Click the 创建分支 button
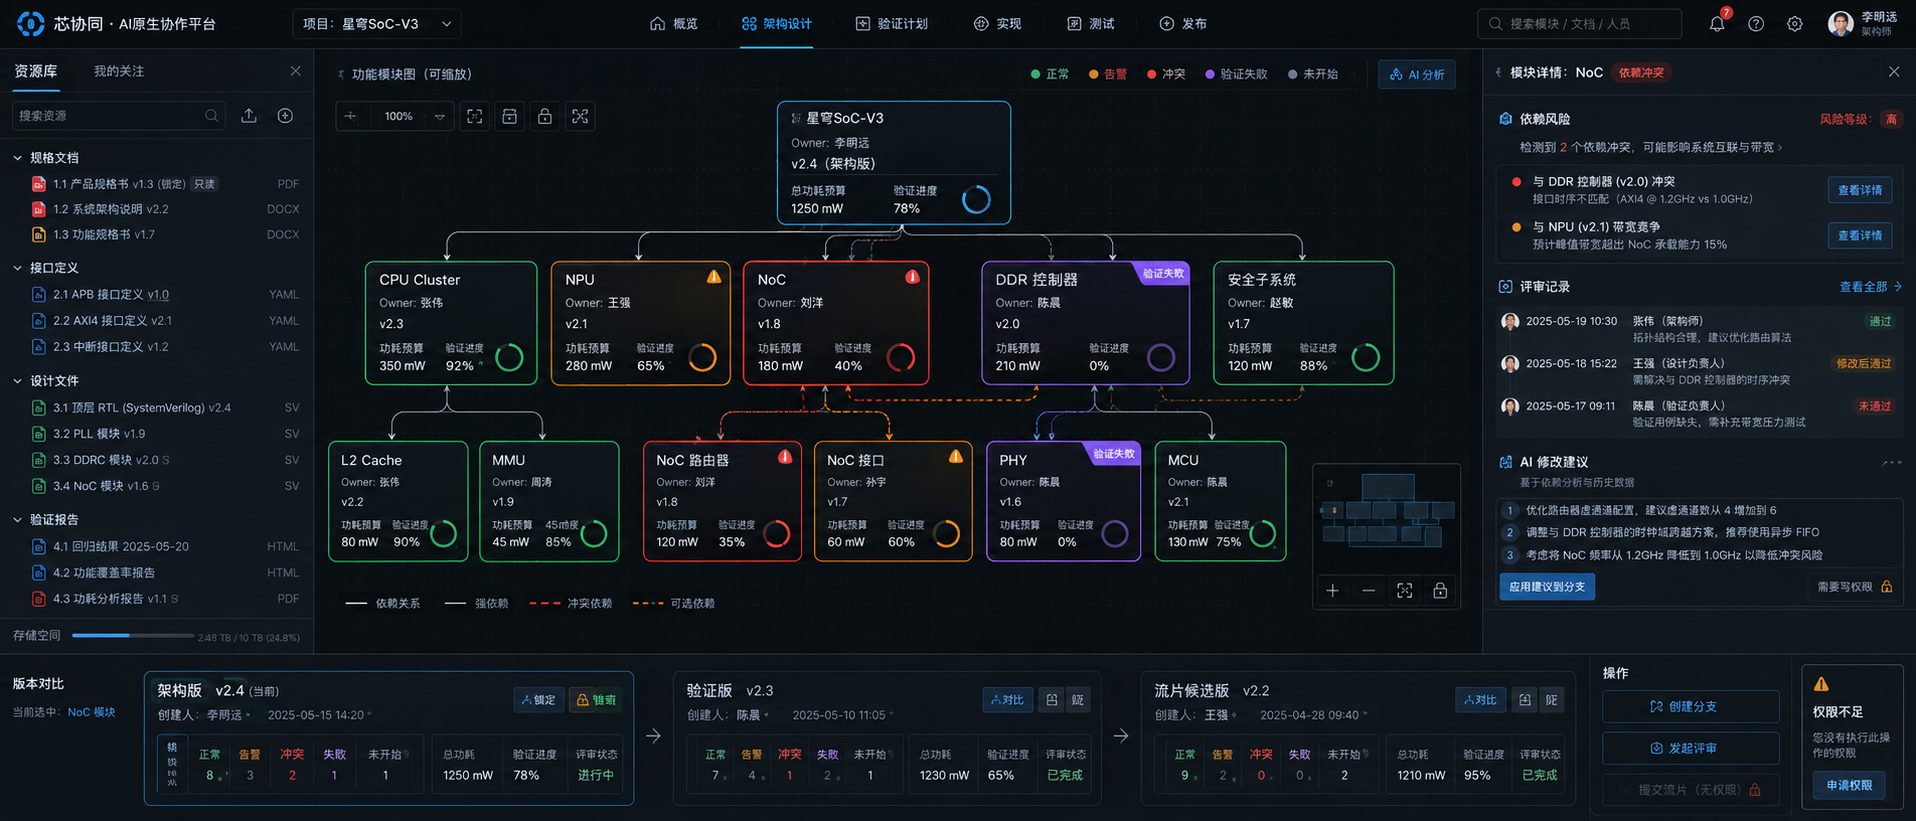This screenshot has width=1916, height=821. pos(1691,706)
